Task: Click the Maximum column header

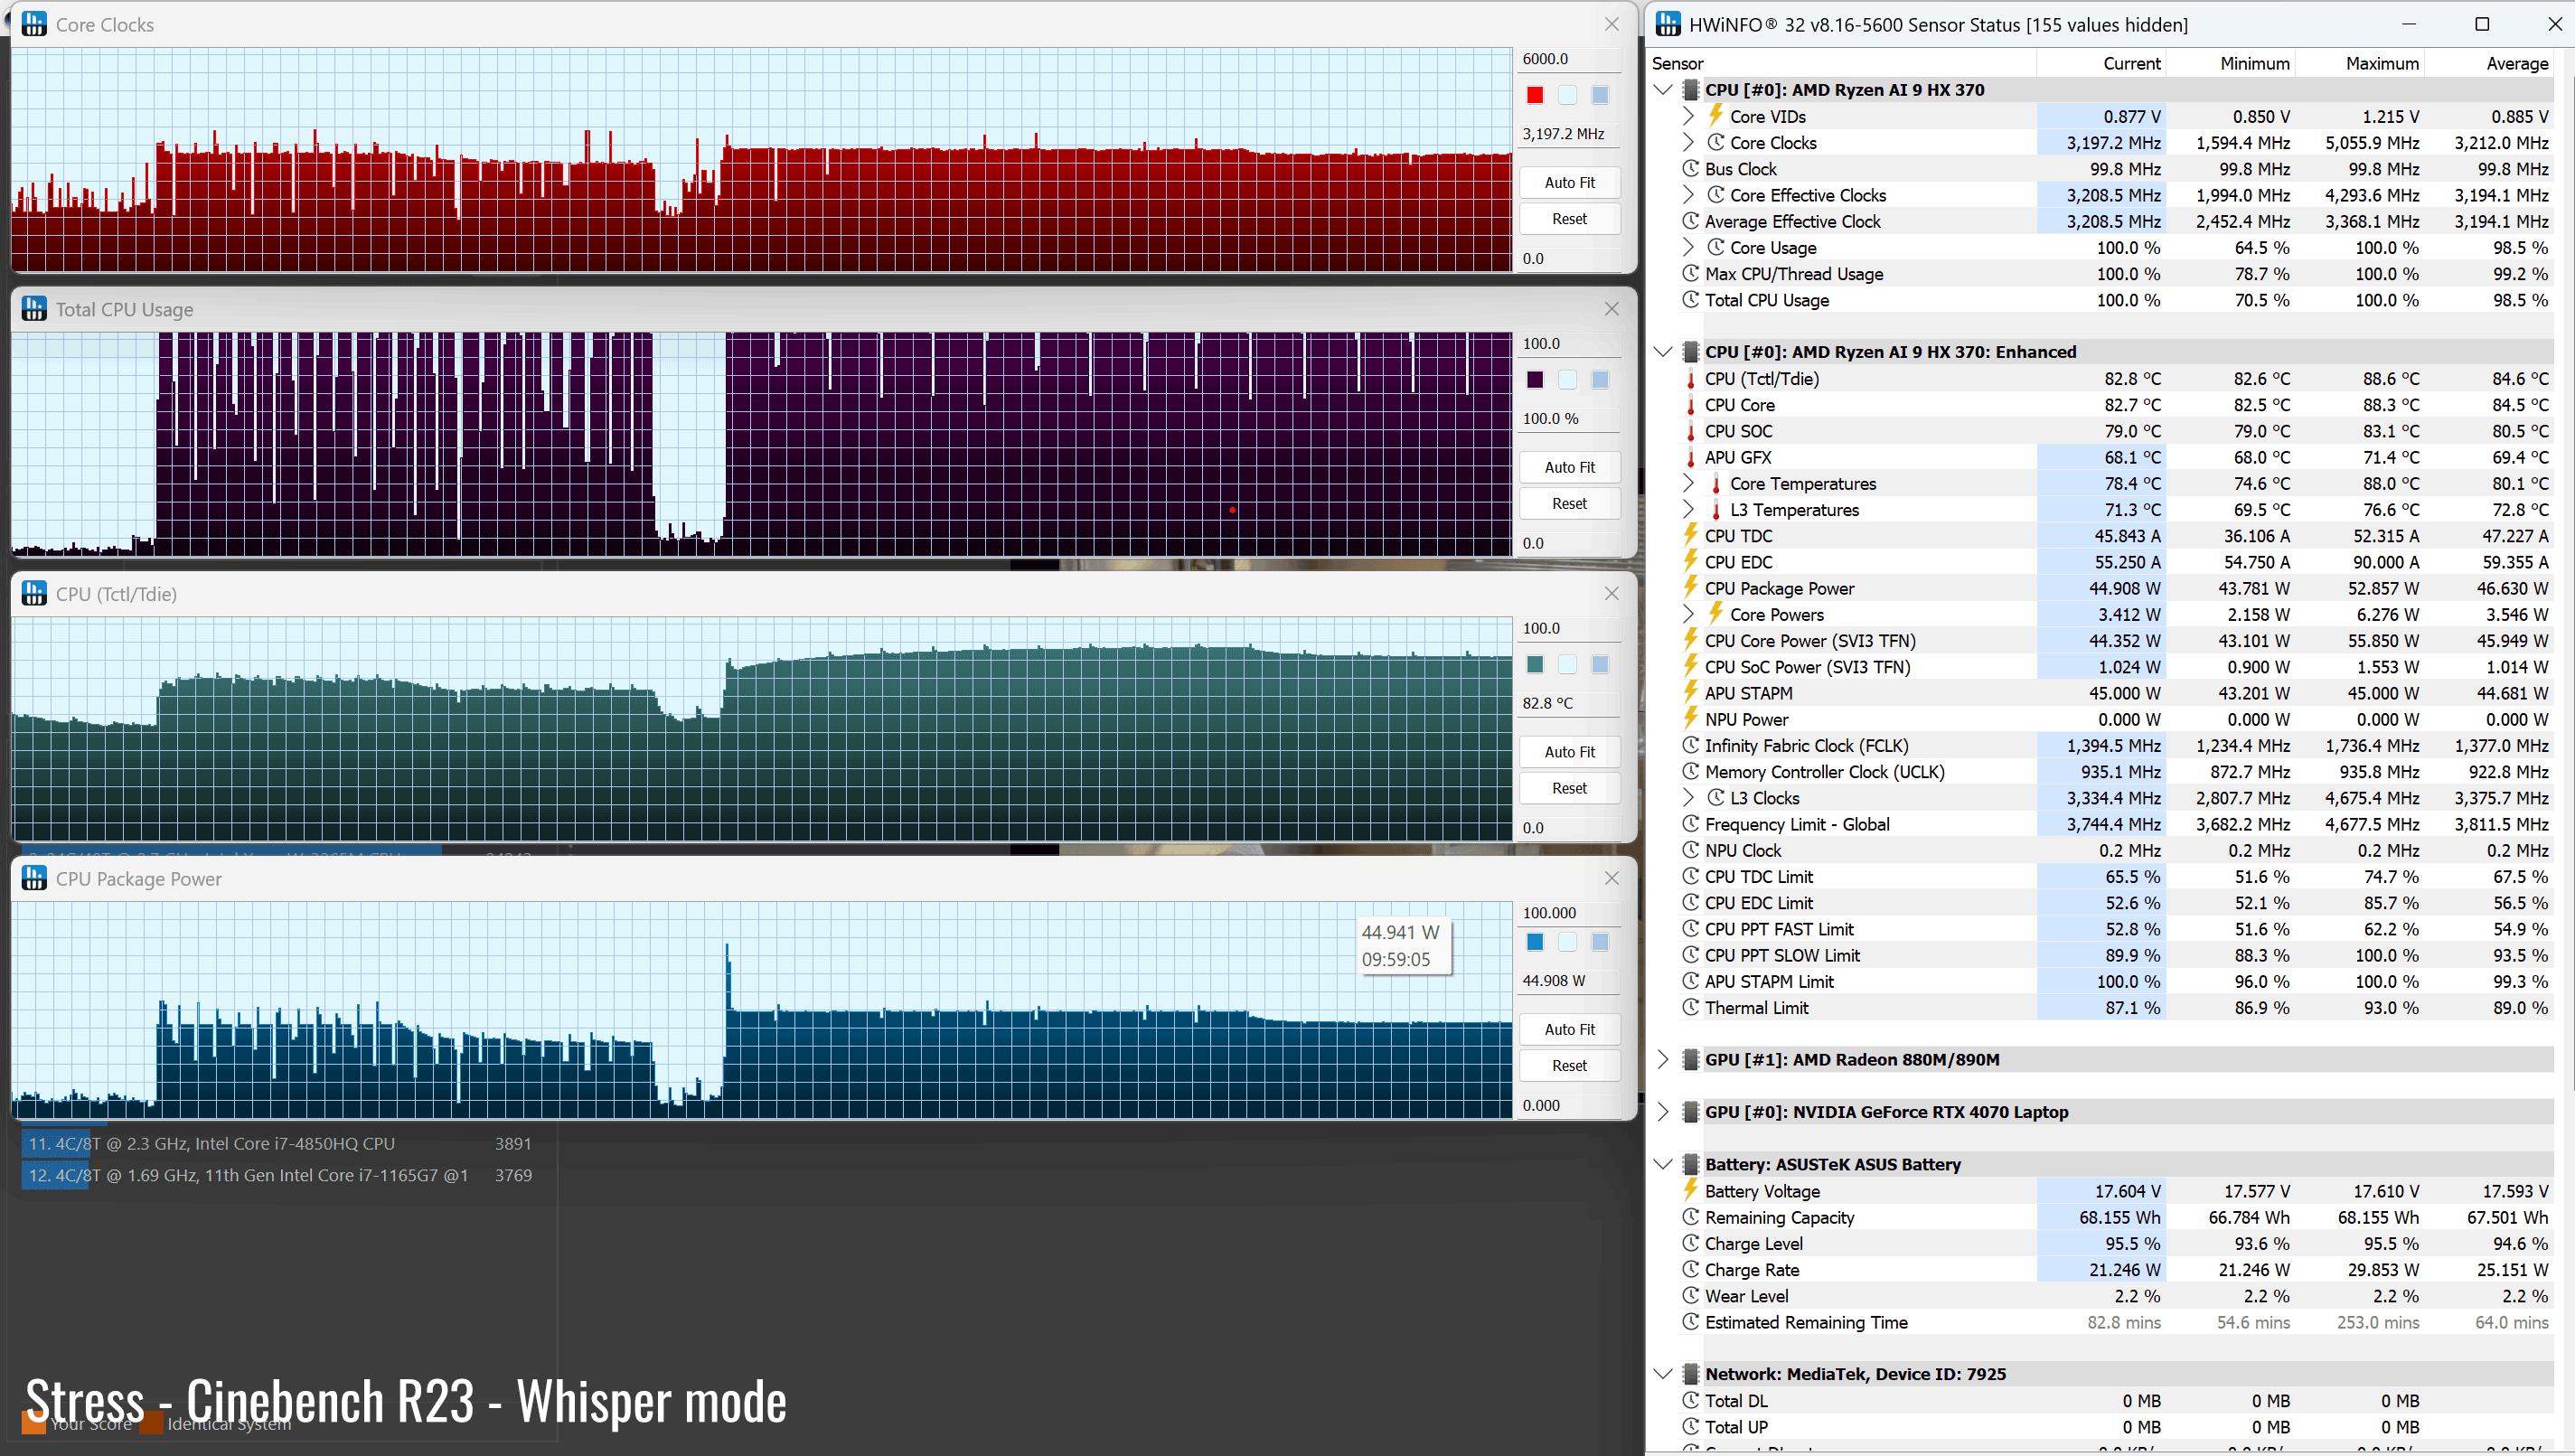Action: [2360, 63]
